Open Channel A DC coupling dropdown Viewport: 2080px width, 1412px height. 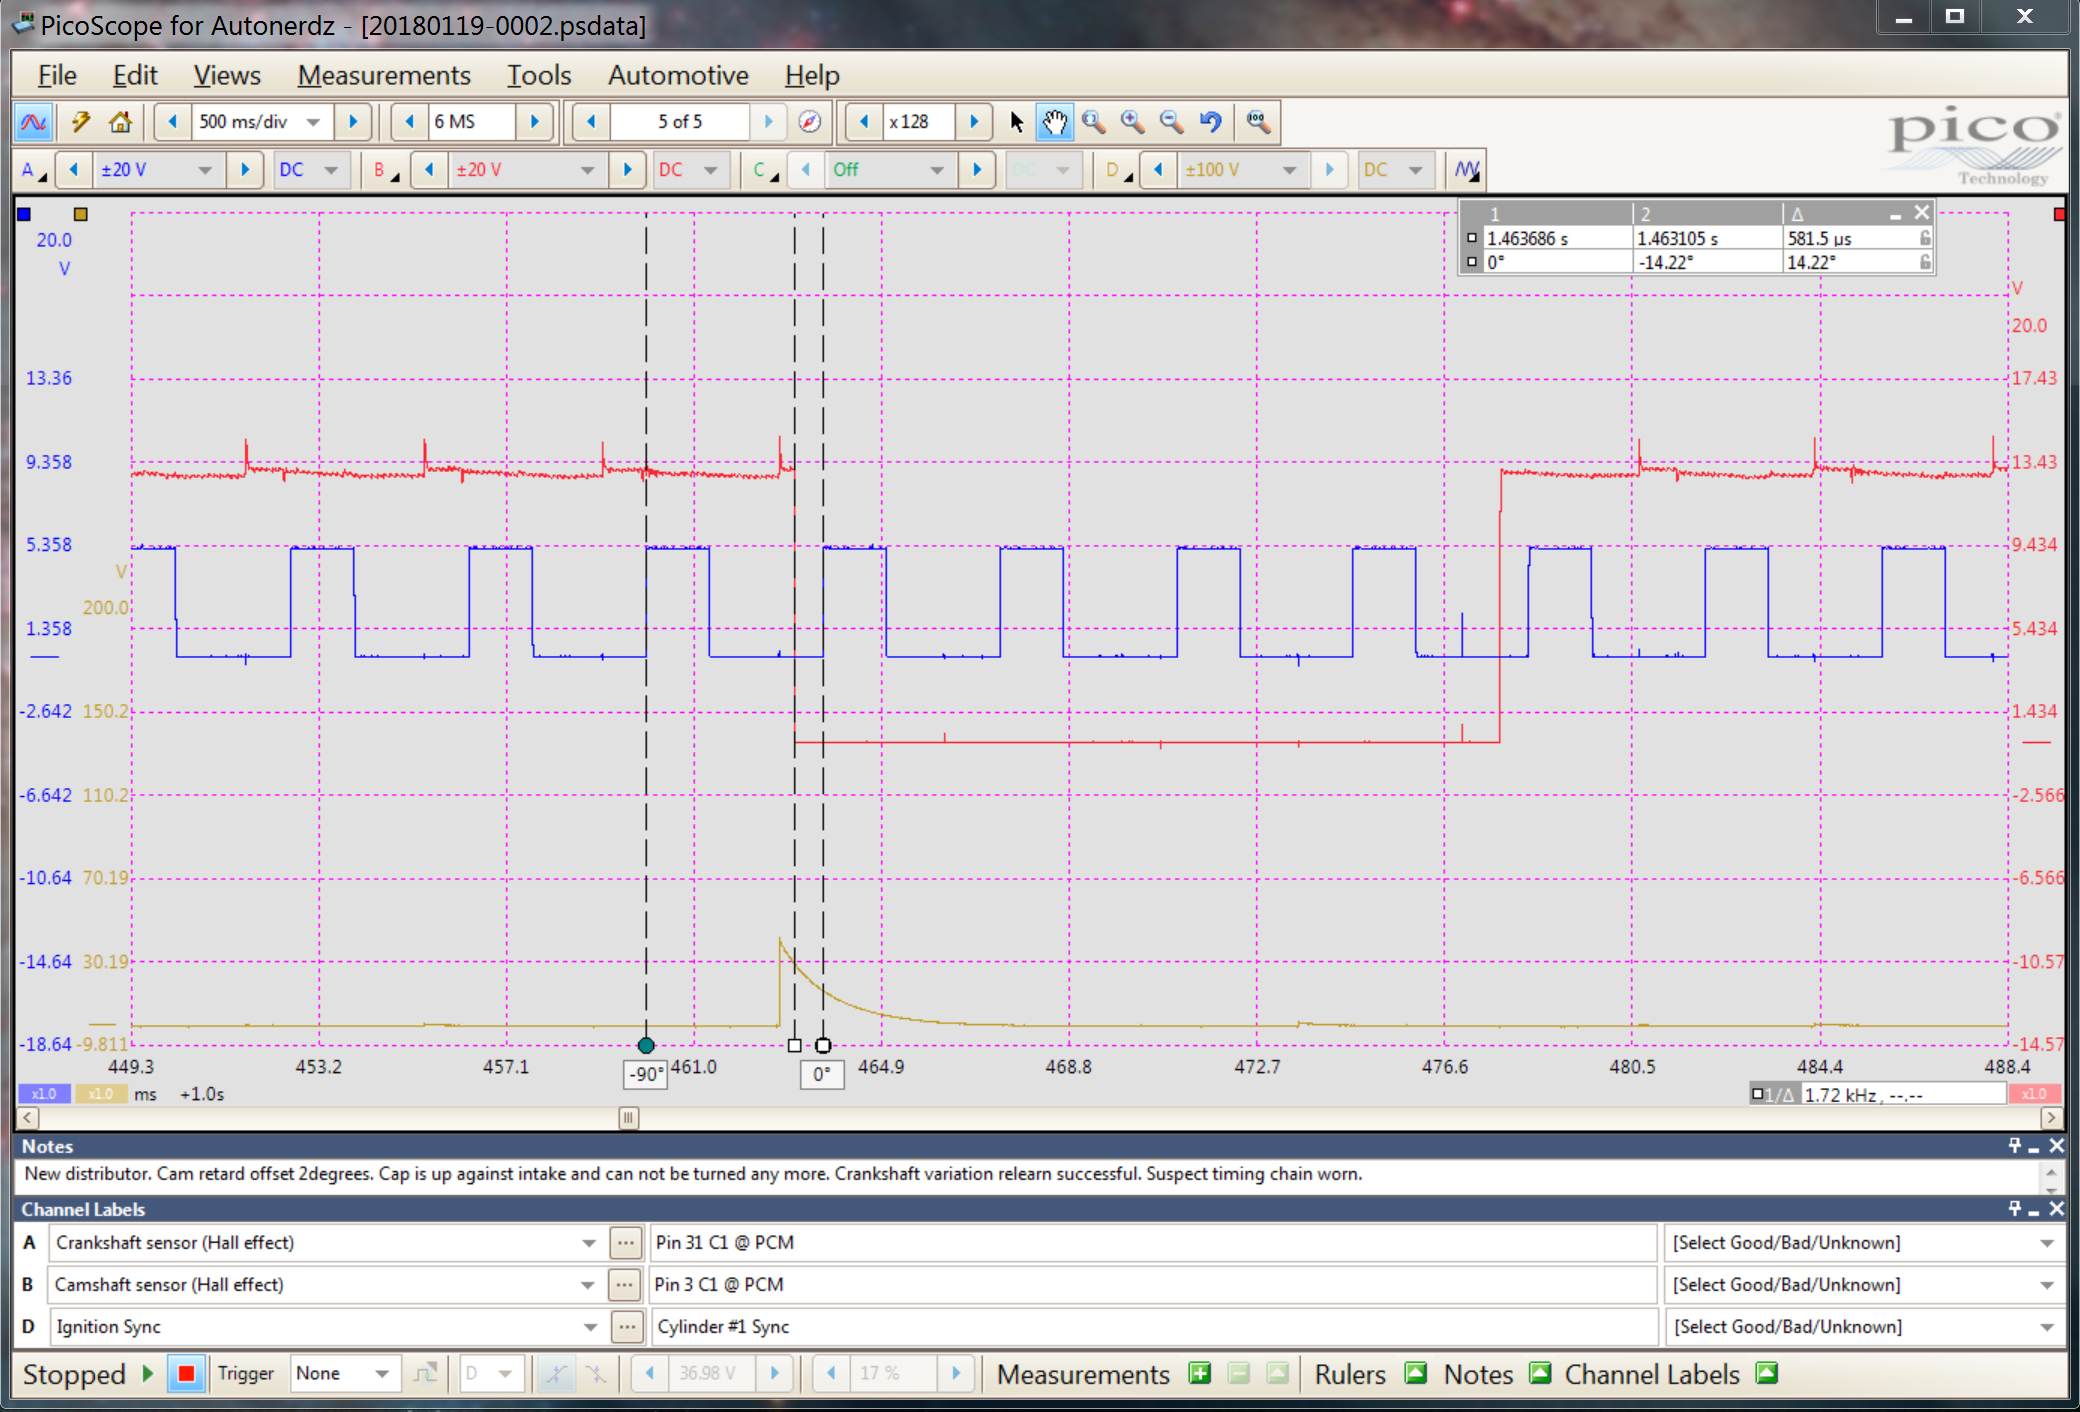point(331,170)
